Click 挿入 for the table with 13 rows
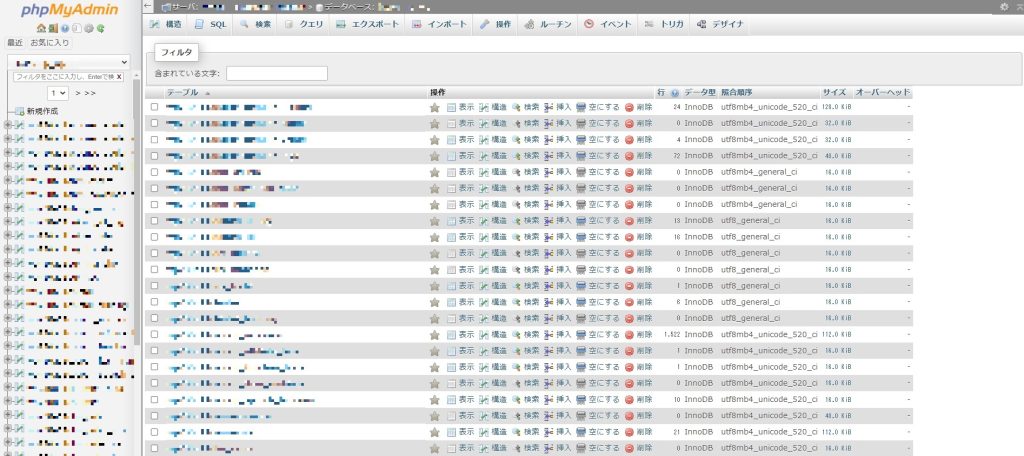This screenshot has height=456, width=1024. point(558,221)
